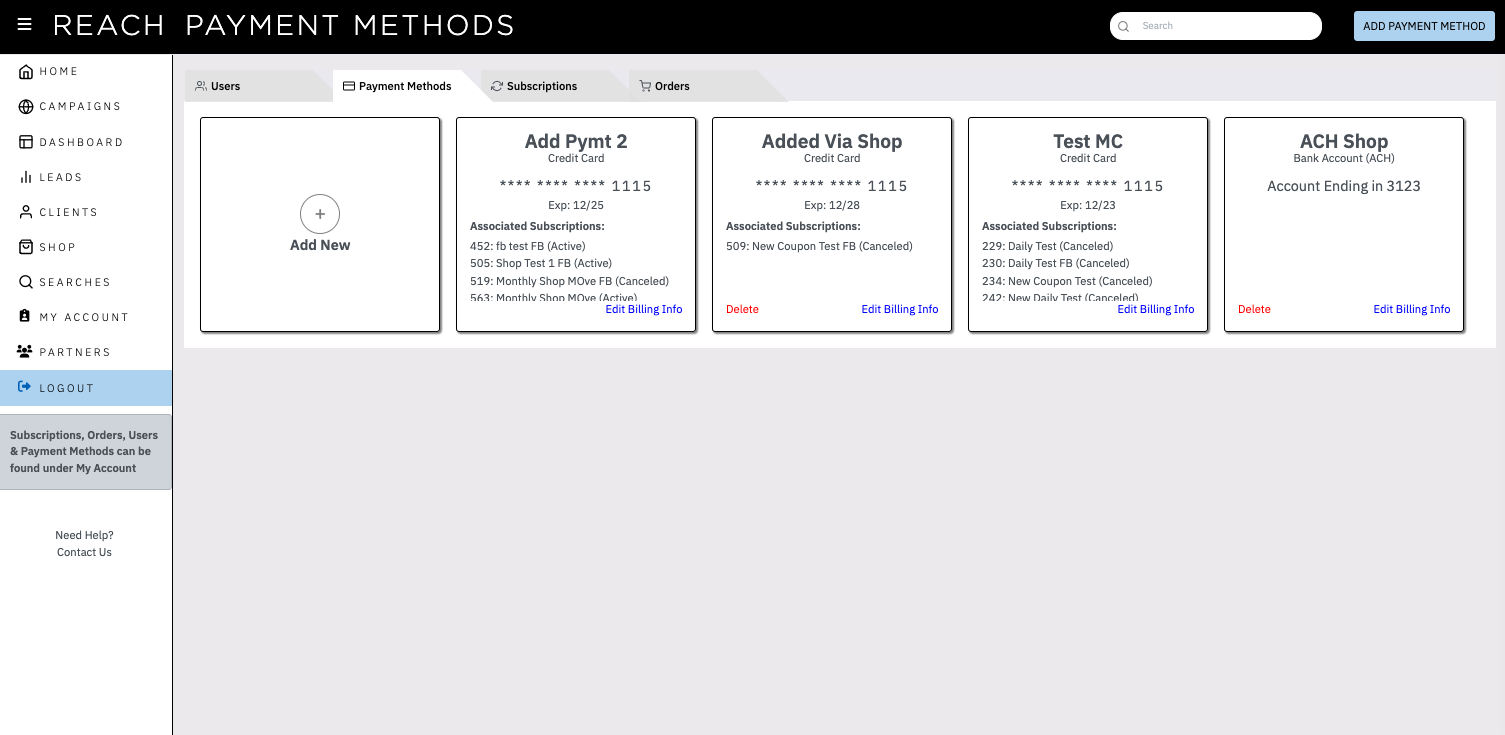Screen dimensions: 1505x735
Task: Open the hamburger menu icon
Action: (x=25, y=25)
